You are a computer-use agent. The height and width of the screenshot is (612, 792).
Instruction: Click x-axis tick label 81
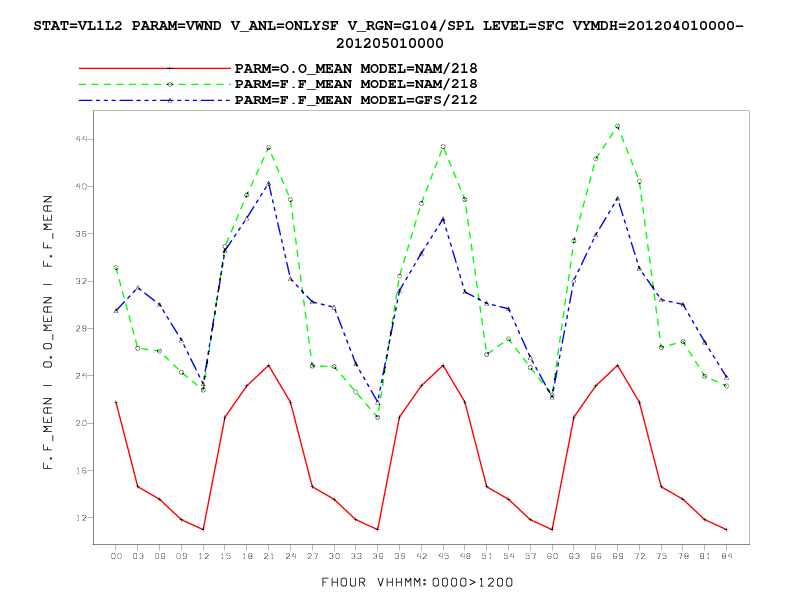click(x=705, y=556)
